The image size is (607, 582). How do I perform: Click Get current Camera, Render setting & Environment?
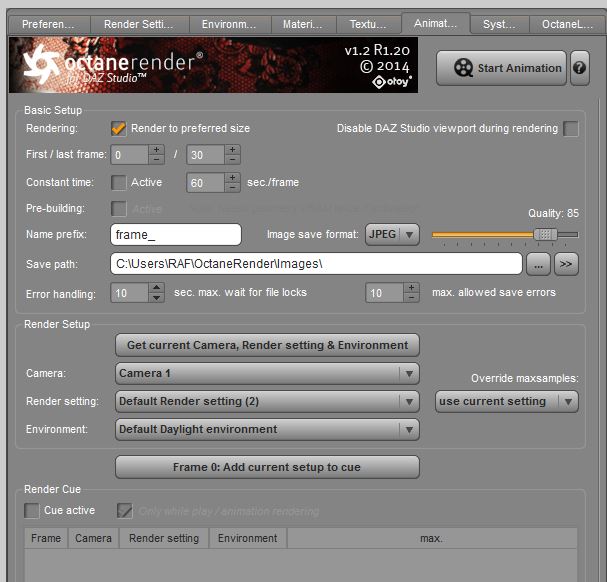pos(267,345)
